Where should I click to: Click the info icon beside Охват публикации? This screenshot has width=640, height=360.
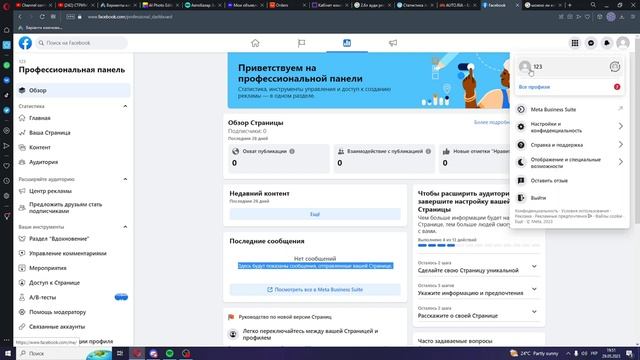click(x=292, y=151)
